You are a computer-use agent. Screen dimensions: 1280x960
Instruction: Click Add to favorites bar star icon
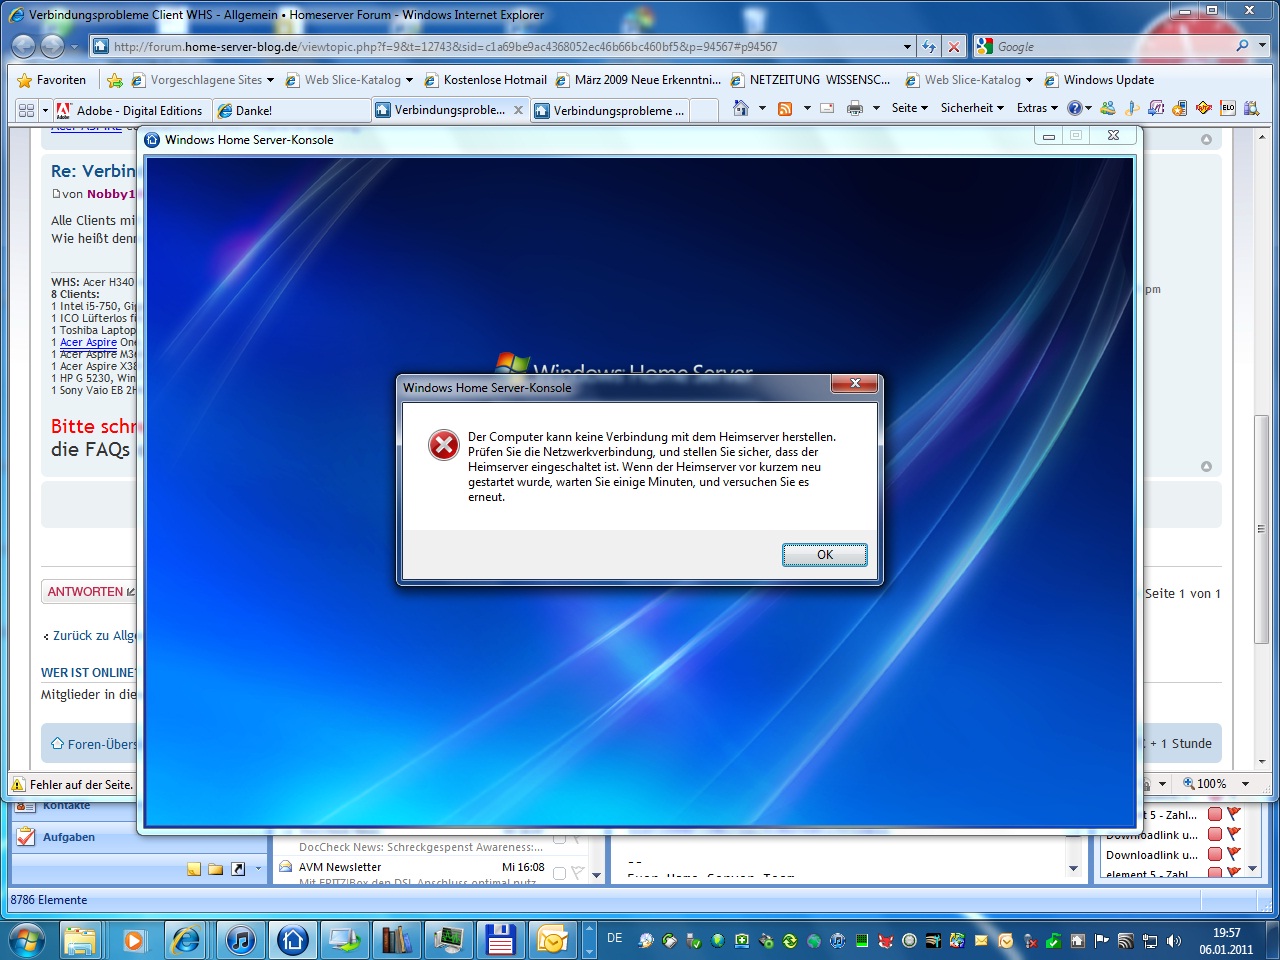tap(115, 80)
